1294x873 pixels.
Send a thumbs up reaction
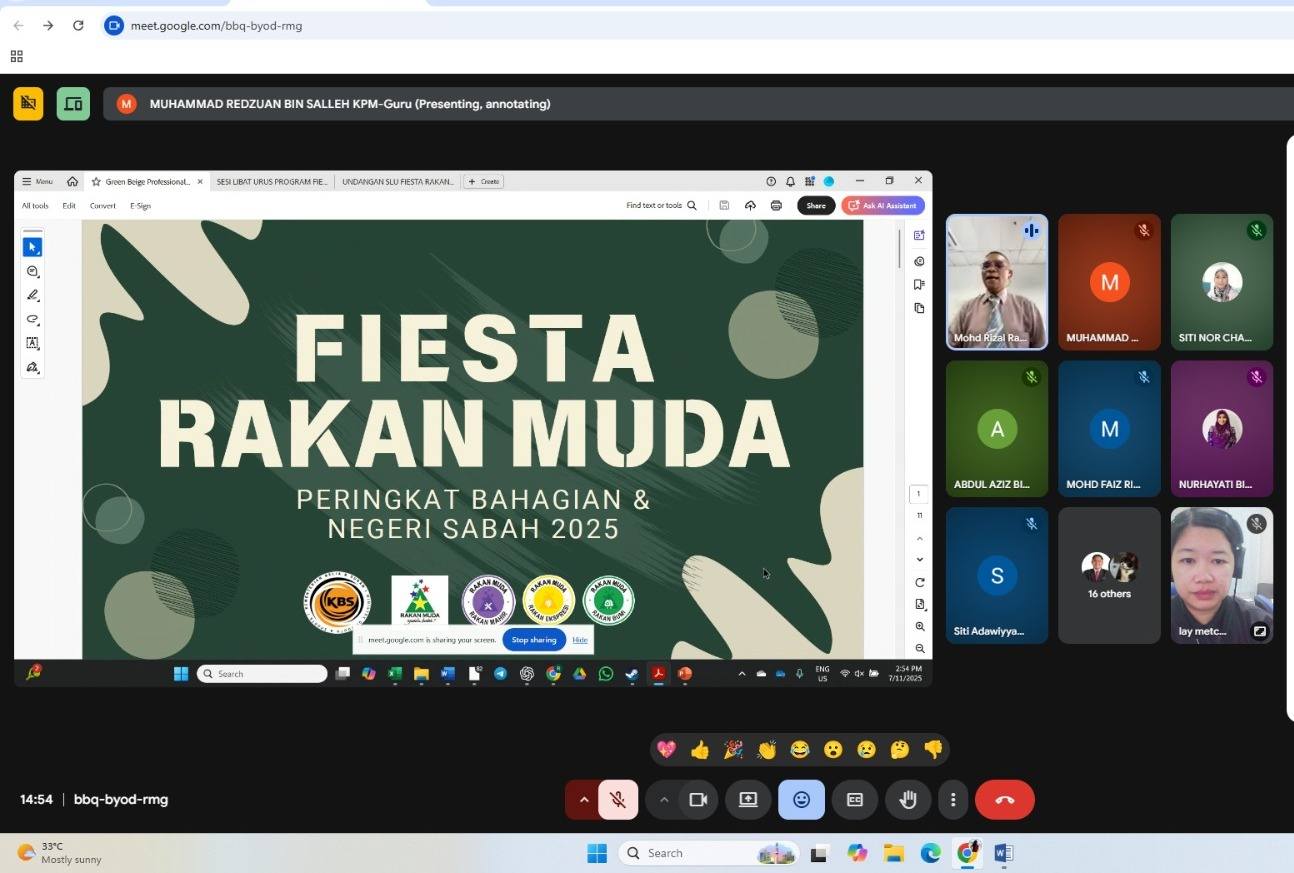699,750
